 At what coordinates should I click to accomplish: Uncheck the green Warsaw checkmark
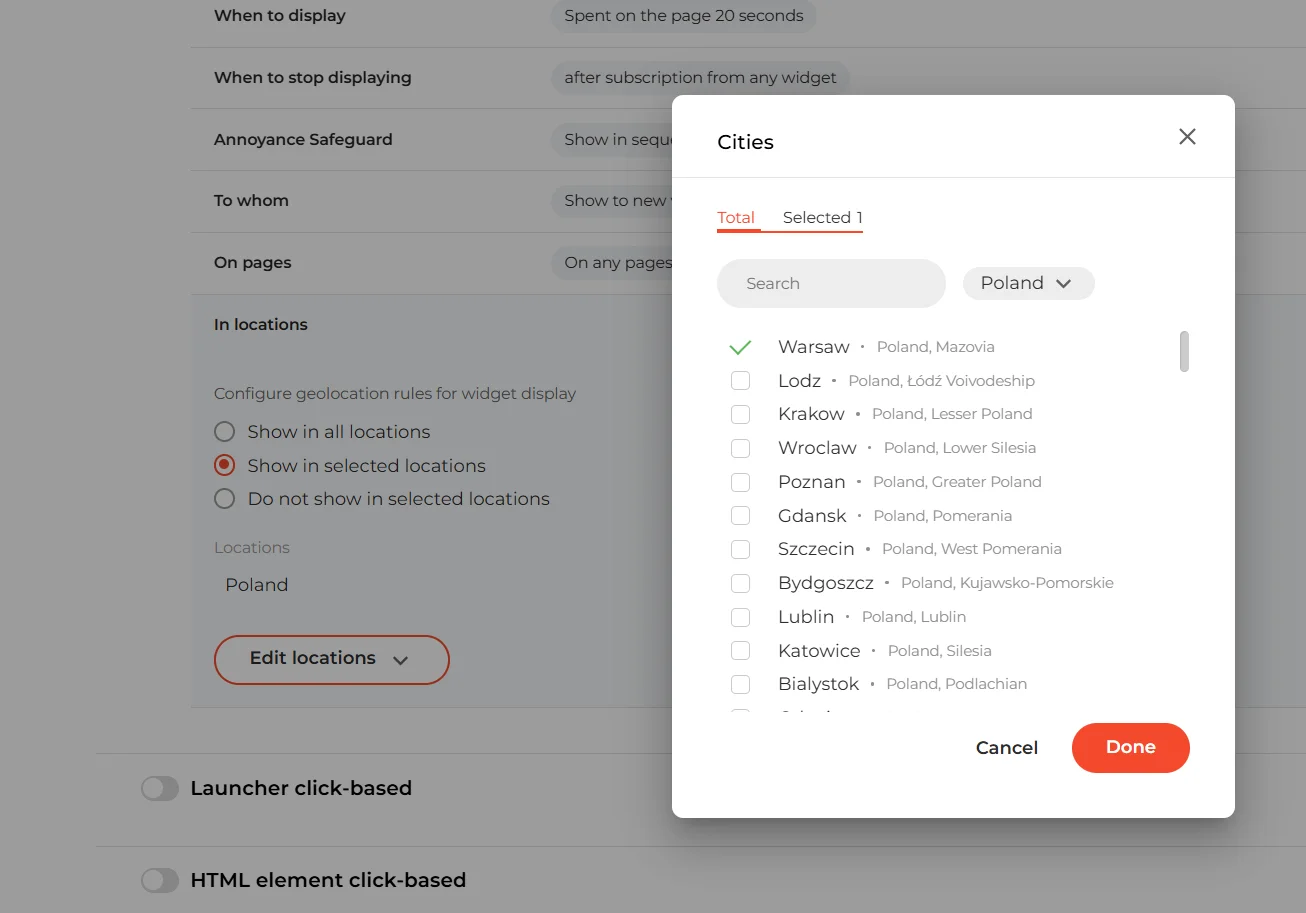[x=740, y=348]
